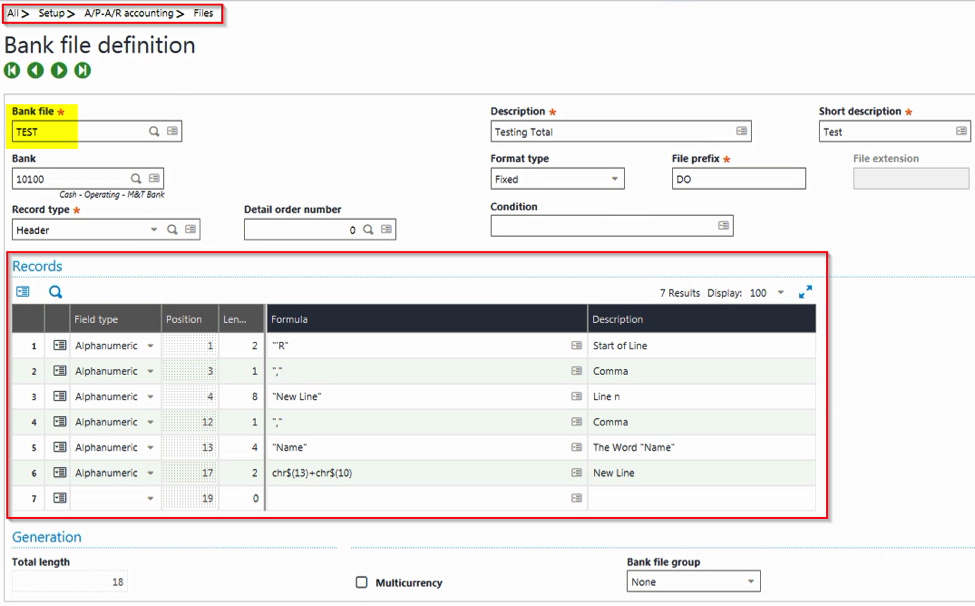Click the previous record arrow
Screen dimensions: 975x606
pyautogui.click(x=34, y=70)
